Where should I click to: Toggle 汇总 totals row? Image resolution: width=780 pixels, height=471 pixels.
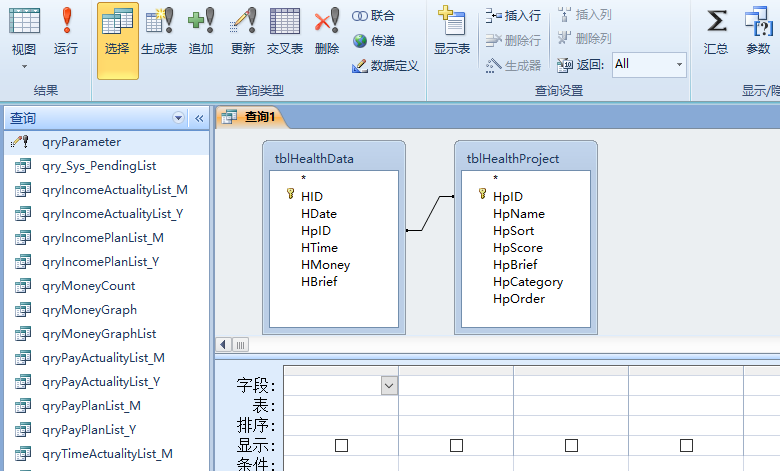coord(716,31)
